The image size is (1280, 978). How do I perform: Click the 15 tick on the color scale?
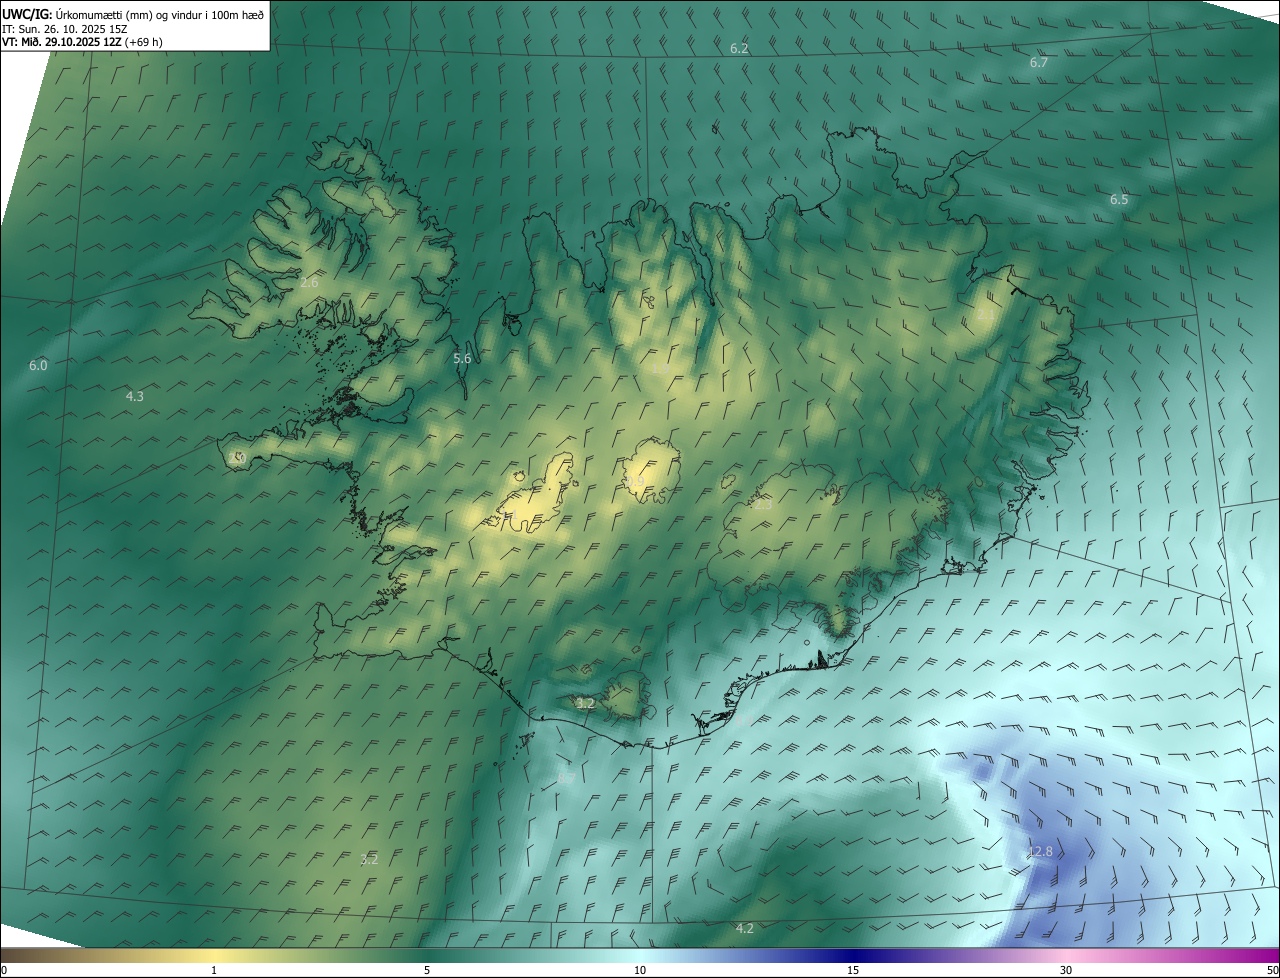click(853, 970)
